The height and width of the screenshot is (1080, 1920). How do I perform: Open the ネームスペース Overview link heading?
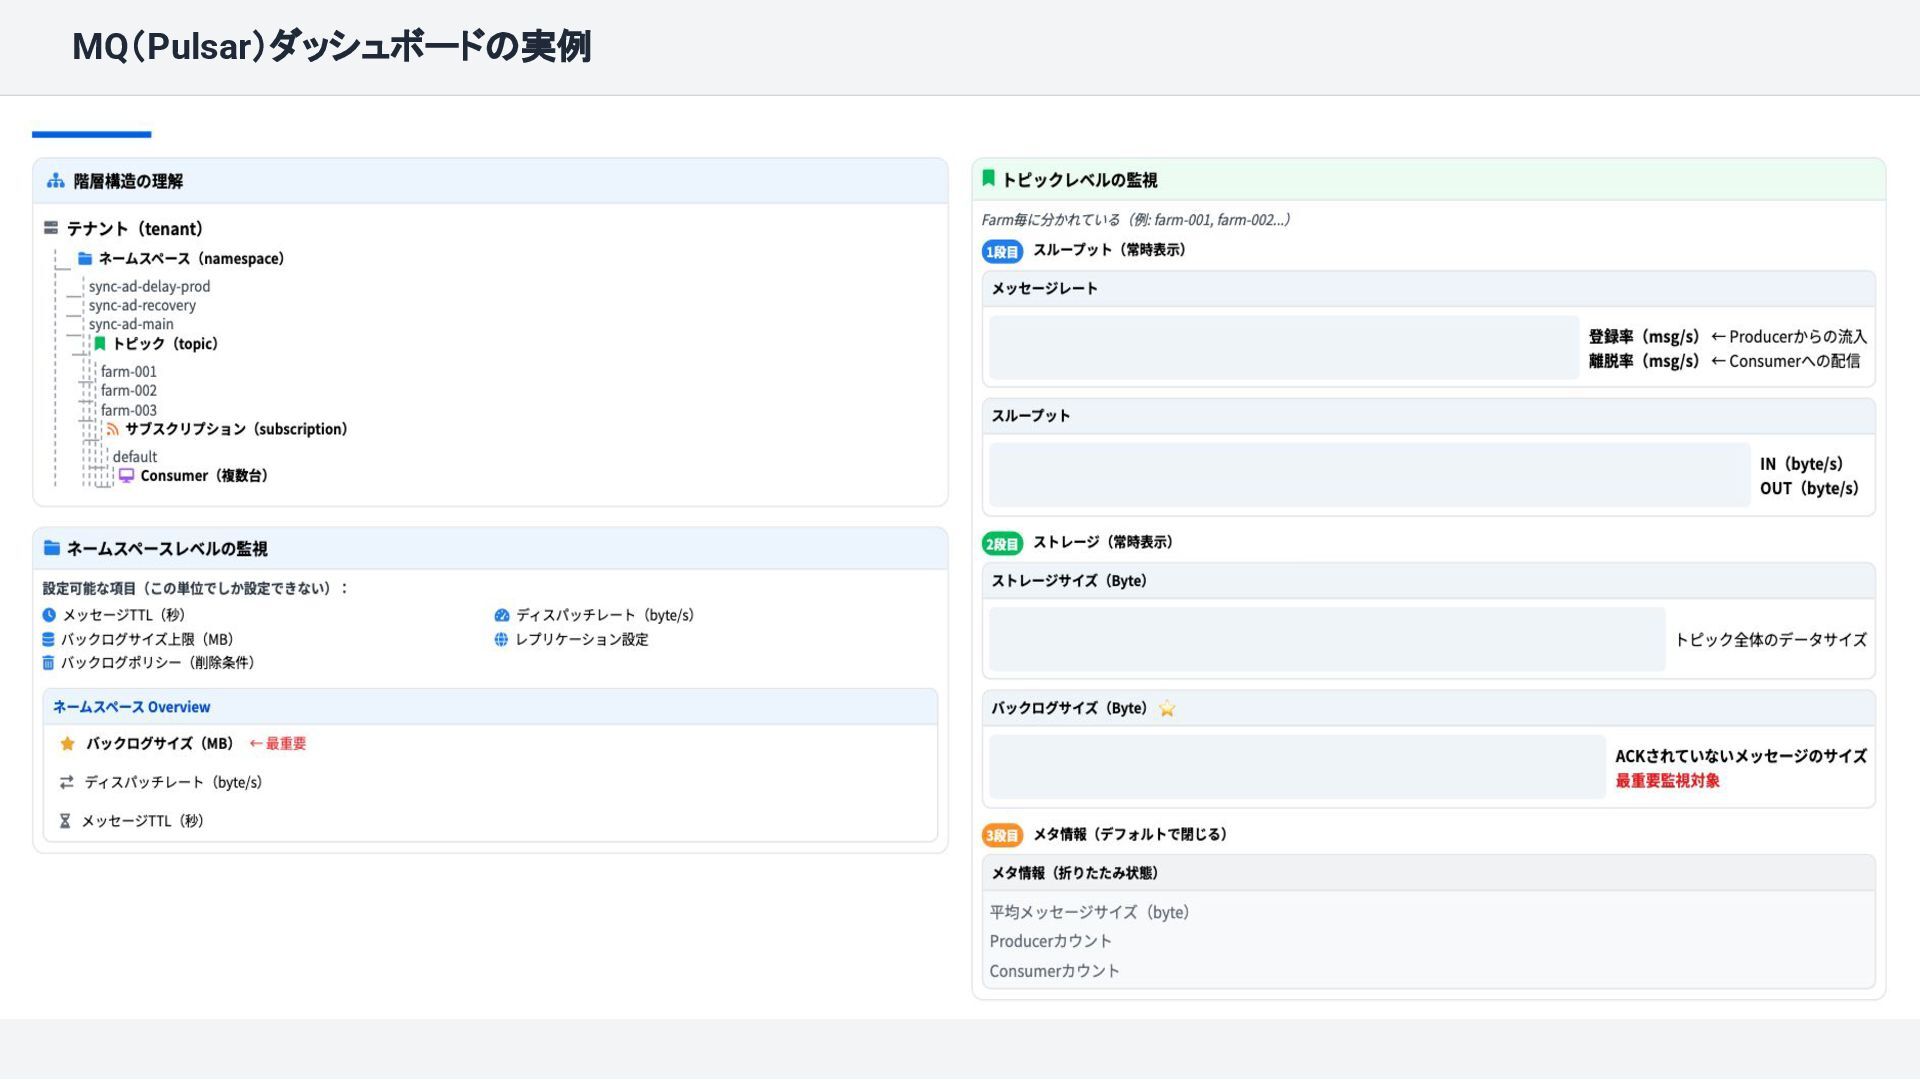coord(132,707)
